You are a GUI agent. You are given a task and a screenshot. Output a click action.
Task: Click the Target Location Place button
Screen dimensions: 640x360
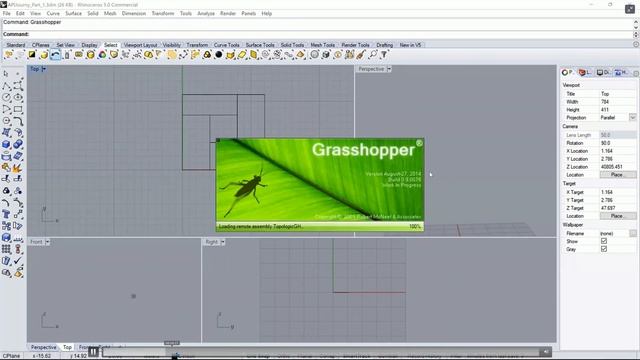pos(617,216)
